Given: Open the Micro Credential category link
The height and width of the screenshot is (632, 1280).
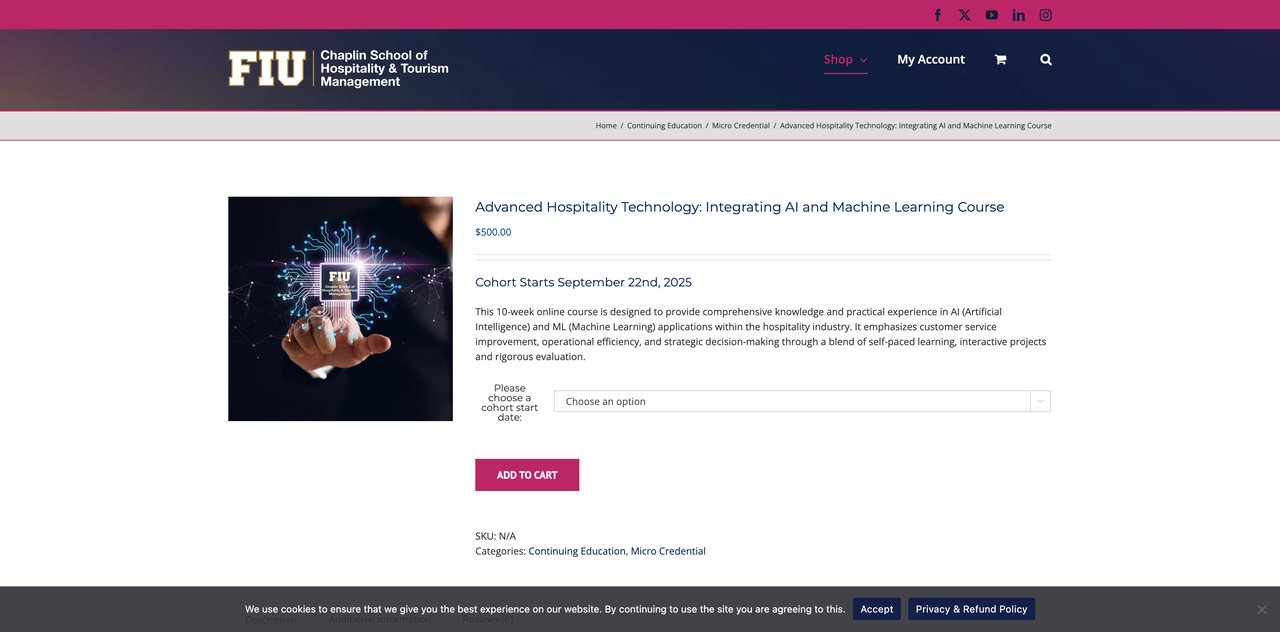Looking at the screenshot, I should pos(668,551).
